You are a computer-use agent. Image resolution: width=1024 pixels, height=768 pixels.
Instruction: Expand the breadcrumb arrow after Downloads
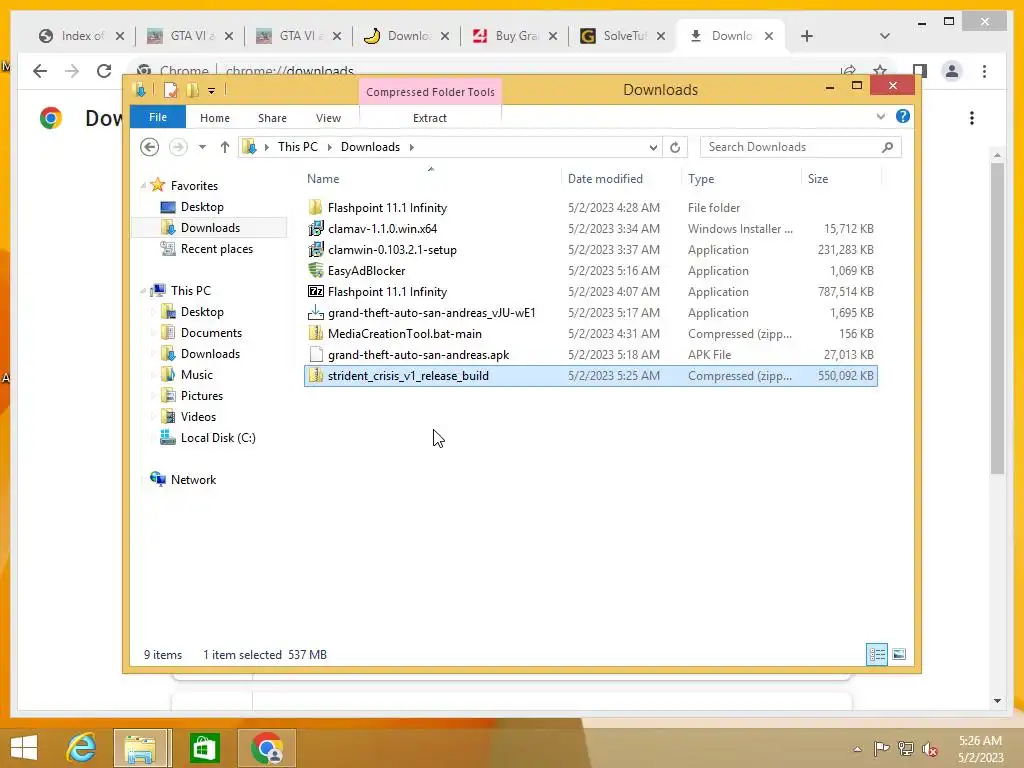click(x=411, y=147)
